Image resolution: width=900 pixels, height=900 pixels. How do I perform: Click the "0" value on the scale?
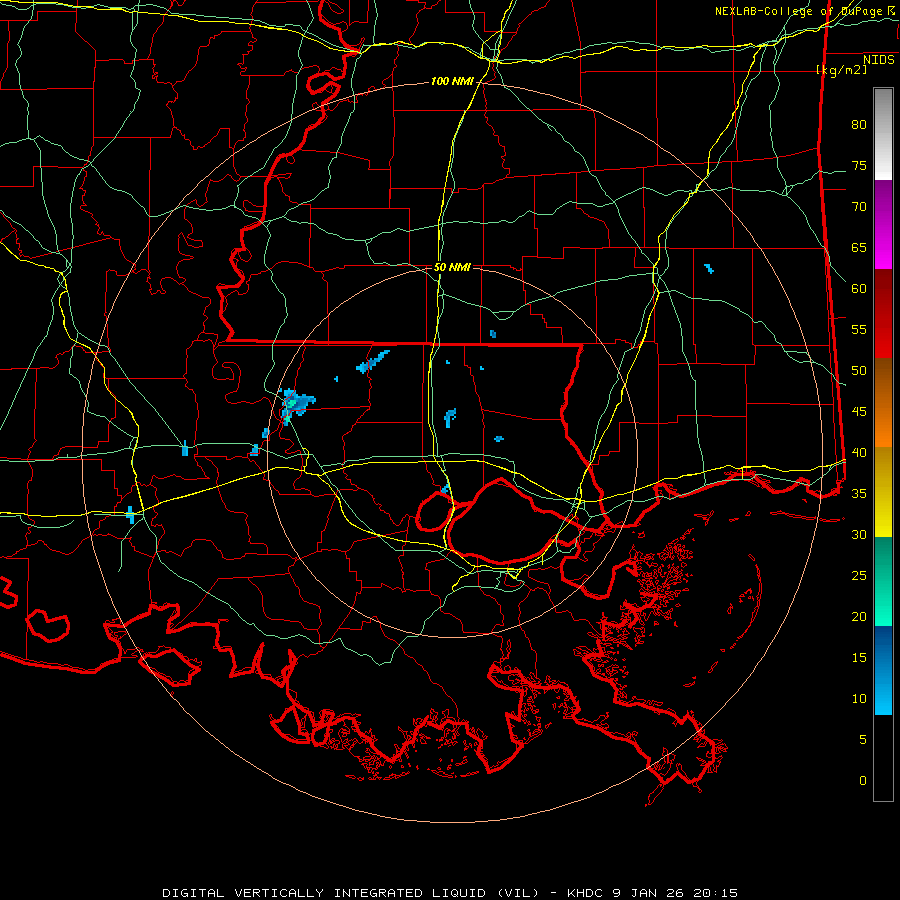click(863, 781)
